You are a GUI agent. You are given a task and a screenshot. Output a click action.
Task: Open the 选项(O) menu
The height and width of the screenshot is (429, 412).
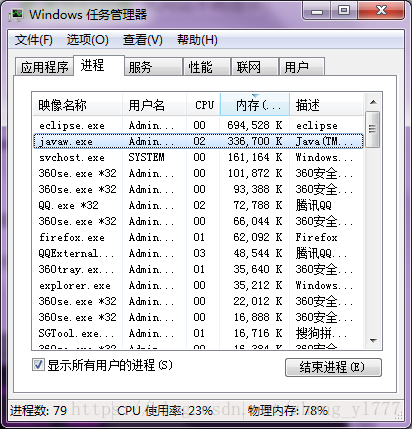pos(87,40)
